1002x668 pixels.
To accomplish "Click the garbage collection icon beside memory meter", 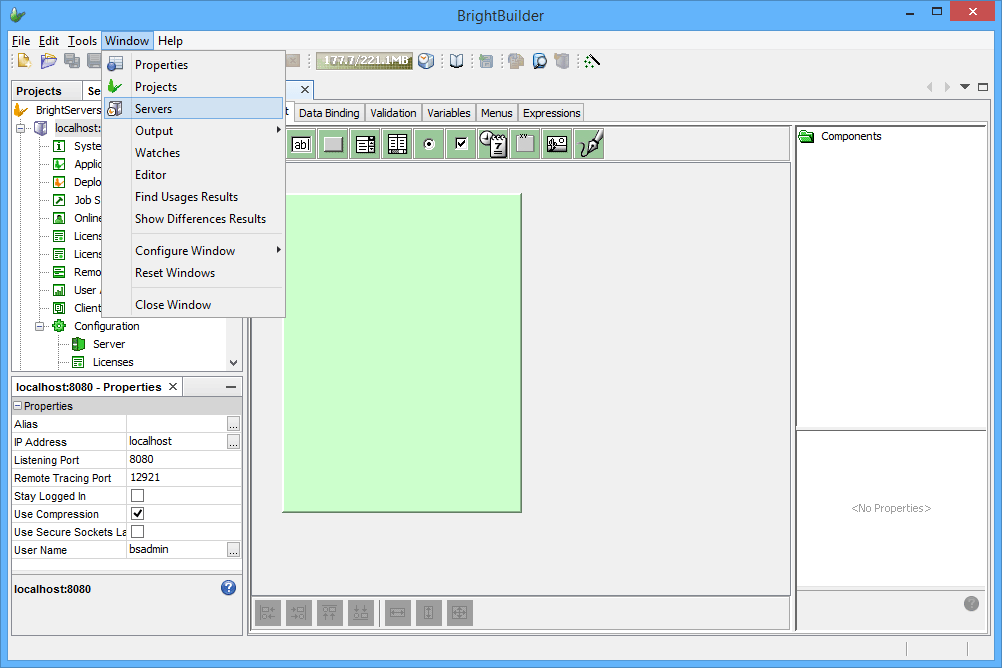I will (426, 61).
